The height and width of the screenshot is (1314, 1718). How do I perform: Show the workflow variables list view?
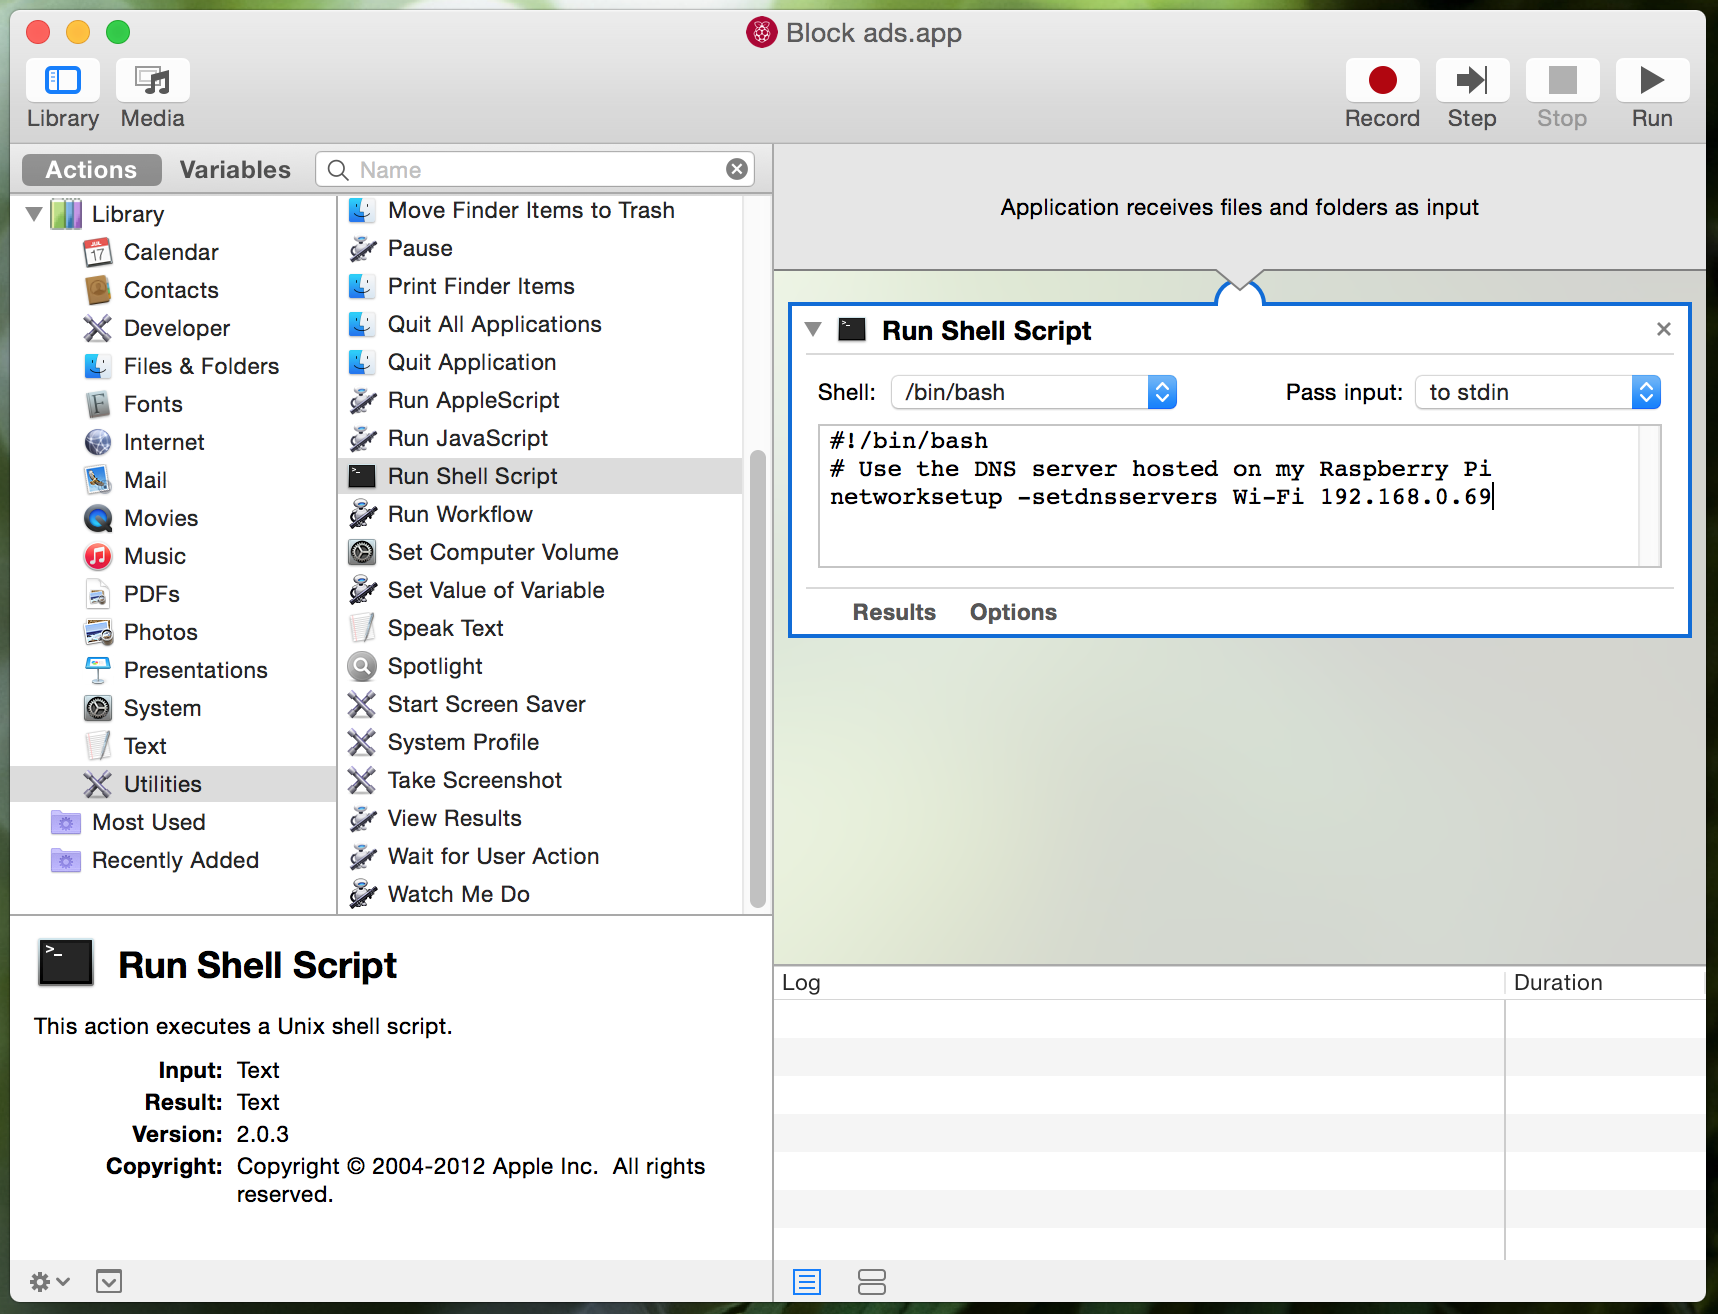point(872,1281)
